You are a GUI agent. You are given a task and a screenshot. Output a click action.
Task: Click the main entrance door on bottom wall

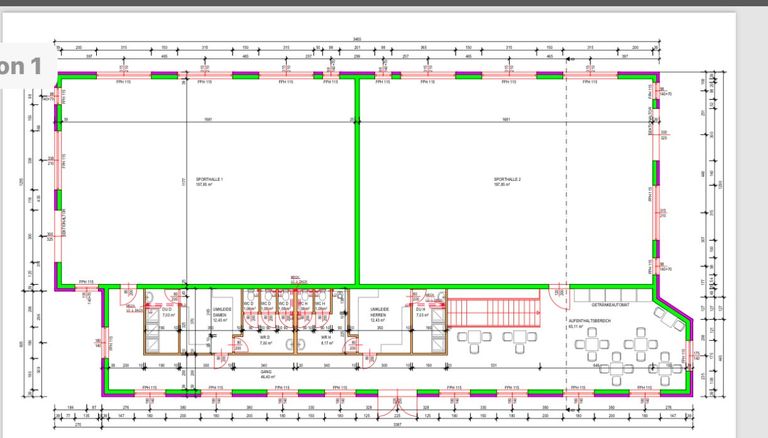point(397,400)
